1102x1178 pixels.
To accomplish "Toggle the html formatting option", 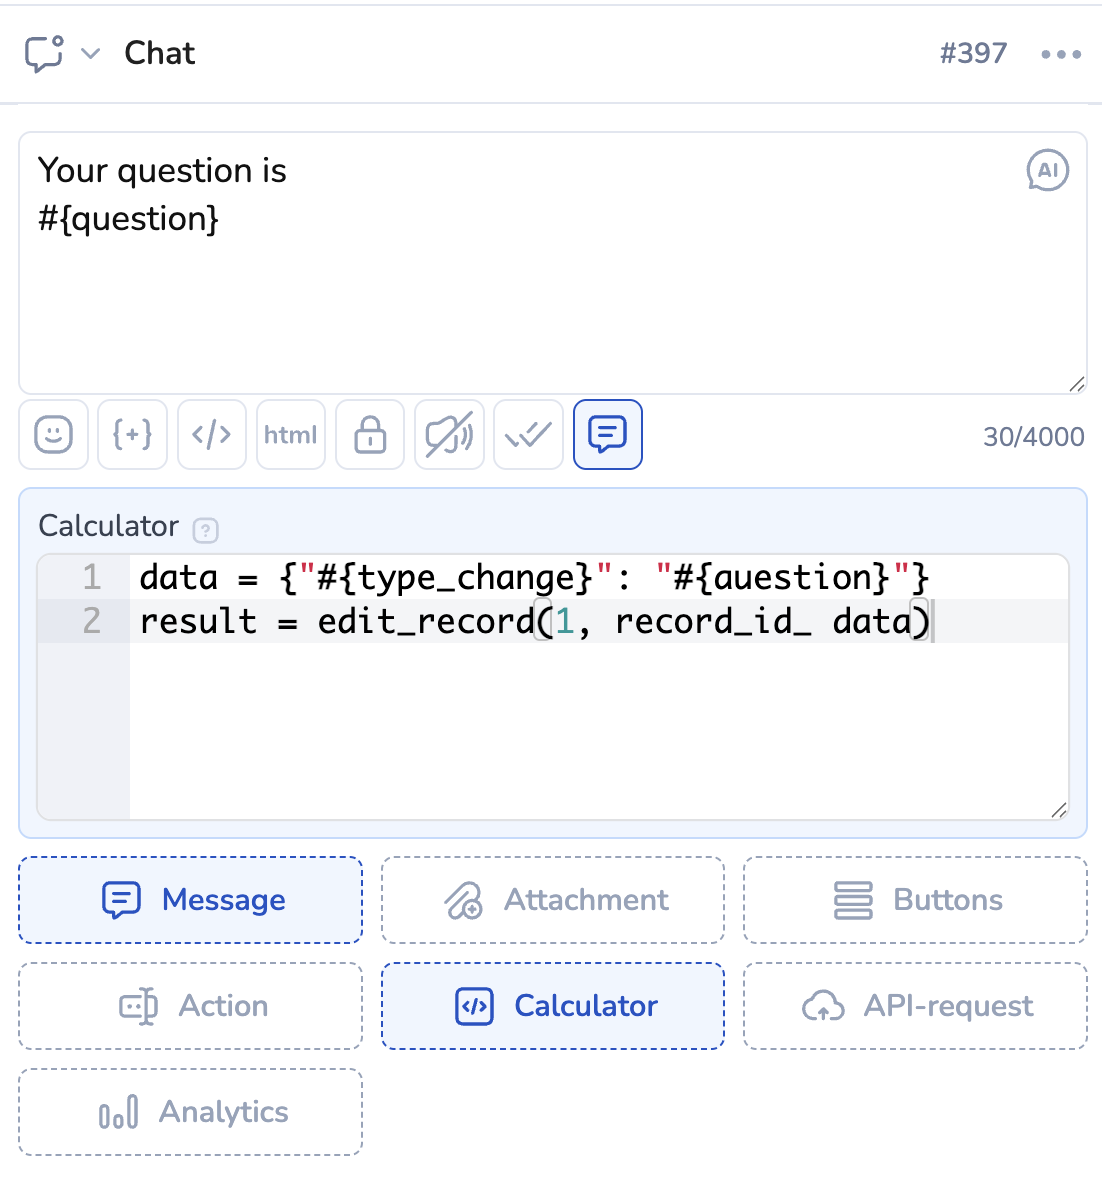I will [x=291, y=434].
